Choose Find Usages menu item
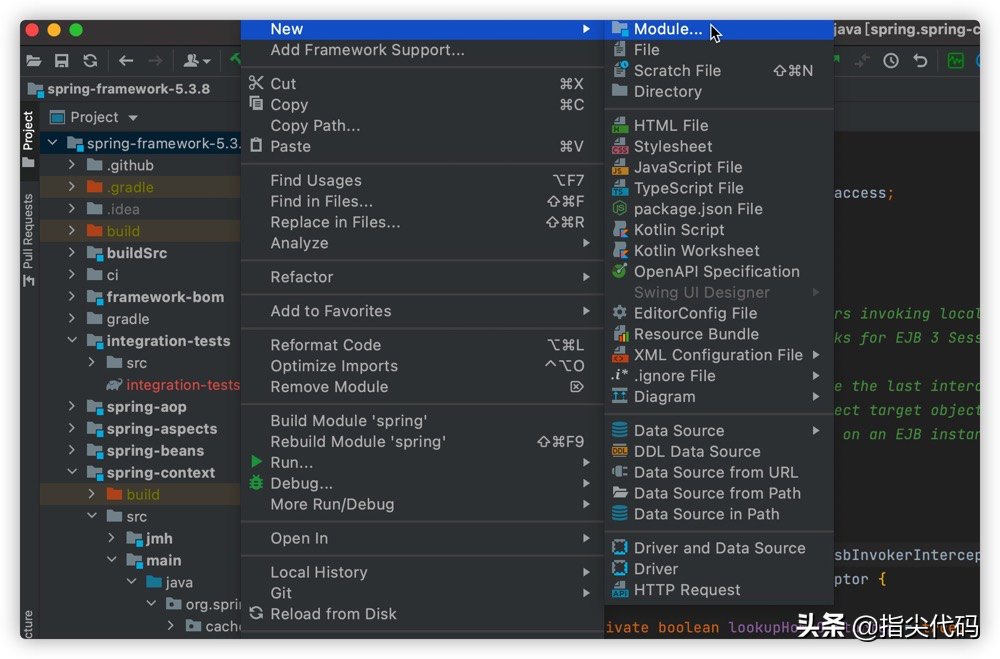1000x659 pixels. [x=422, y=181]
